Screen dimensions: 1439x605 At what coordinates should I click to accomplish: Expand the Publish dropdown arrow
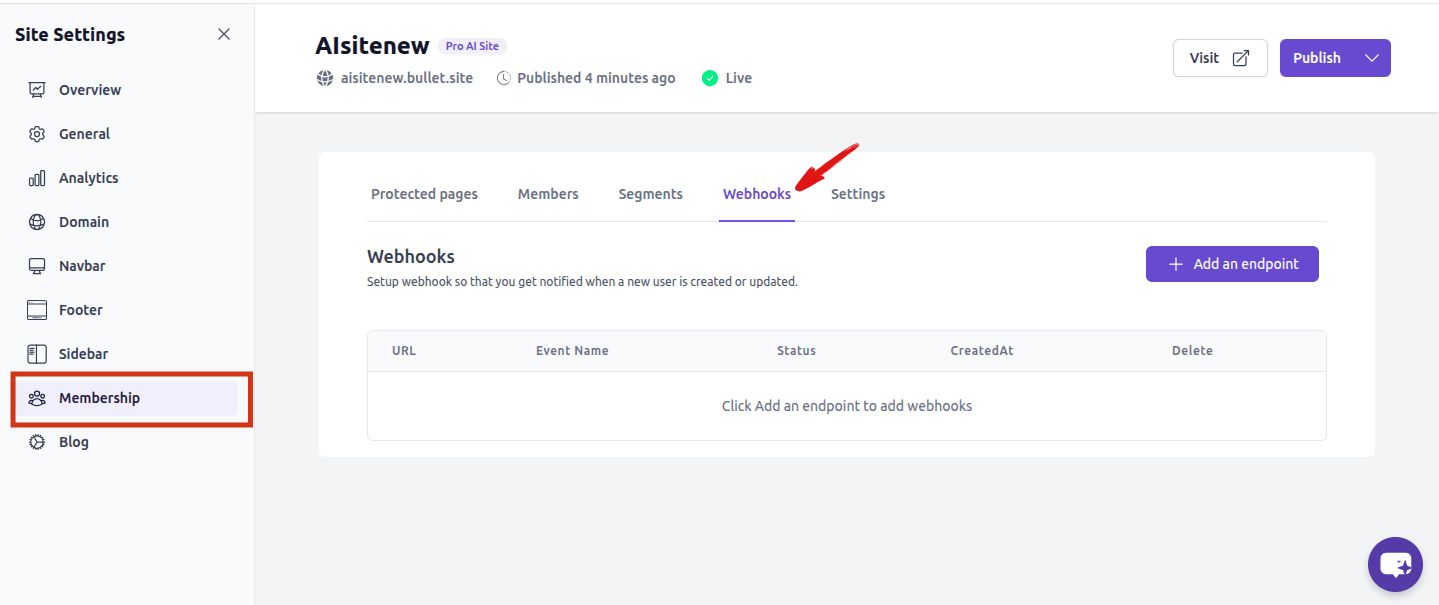pos(1371,58)
